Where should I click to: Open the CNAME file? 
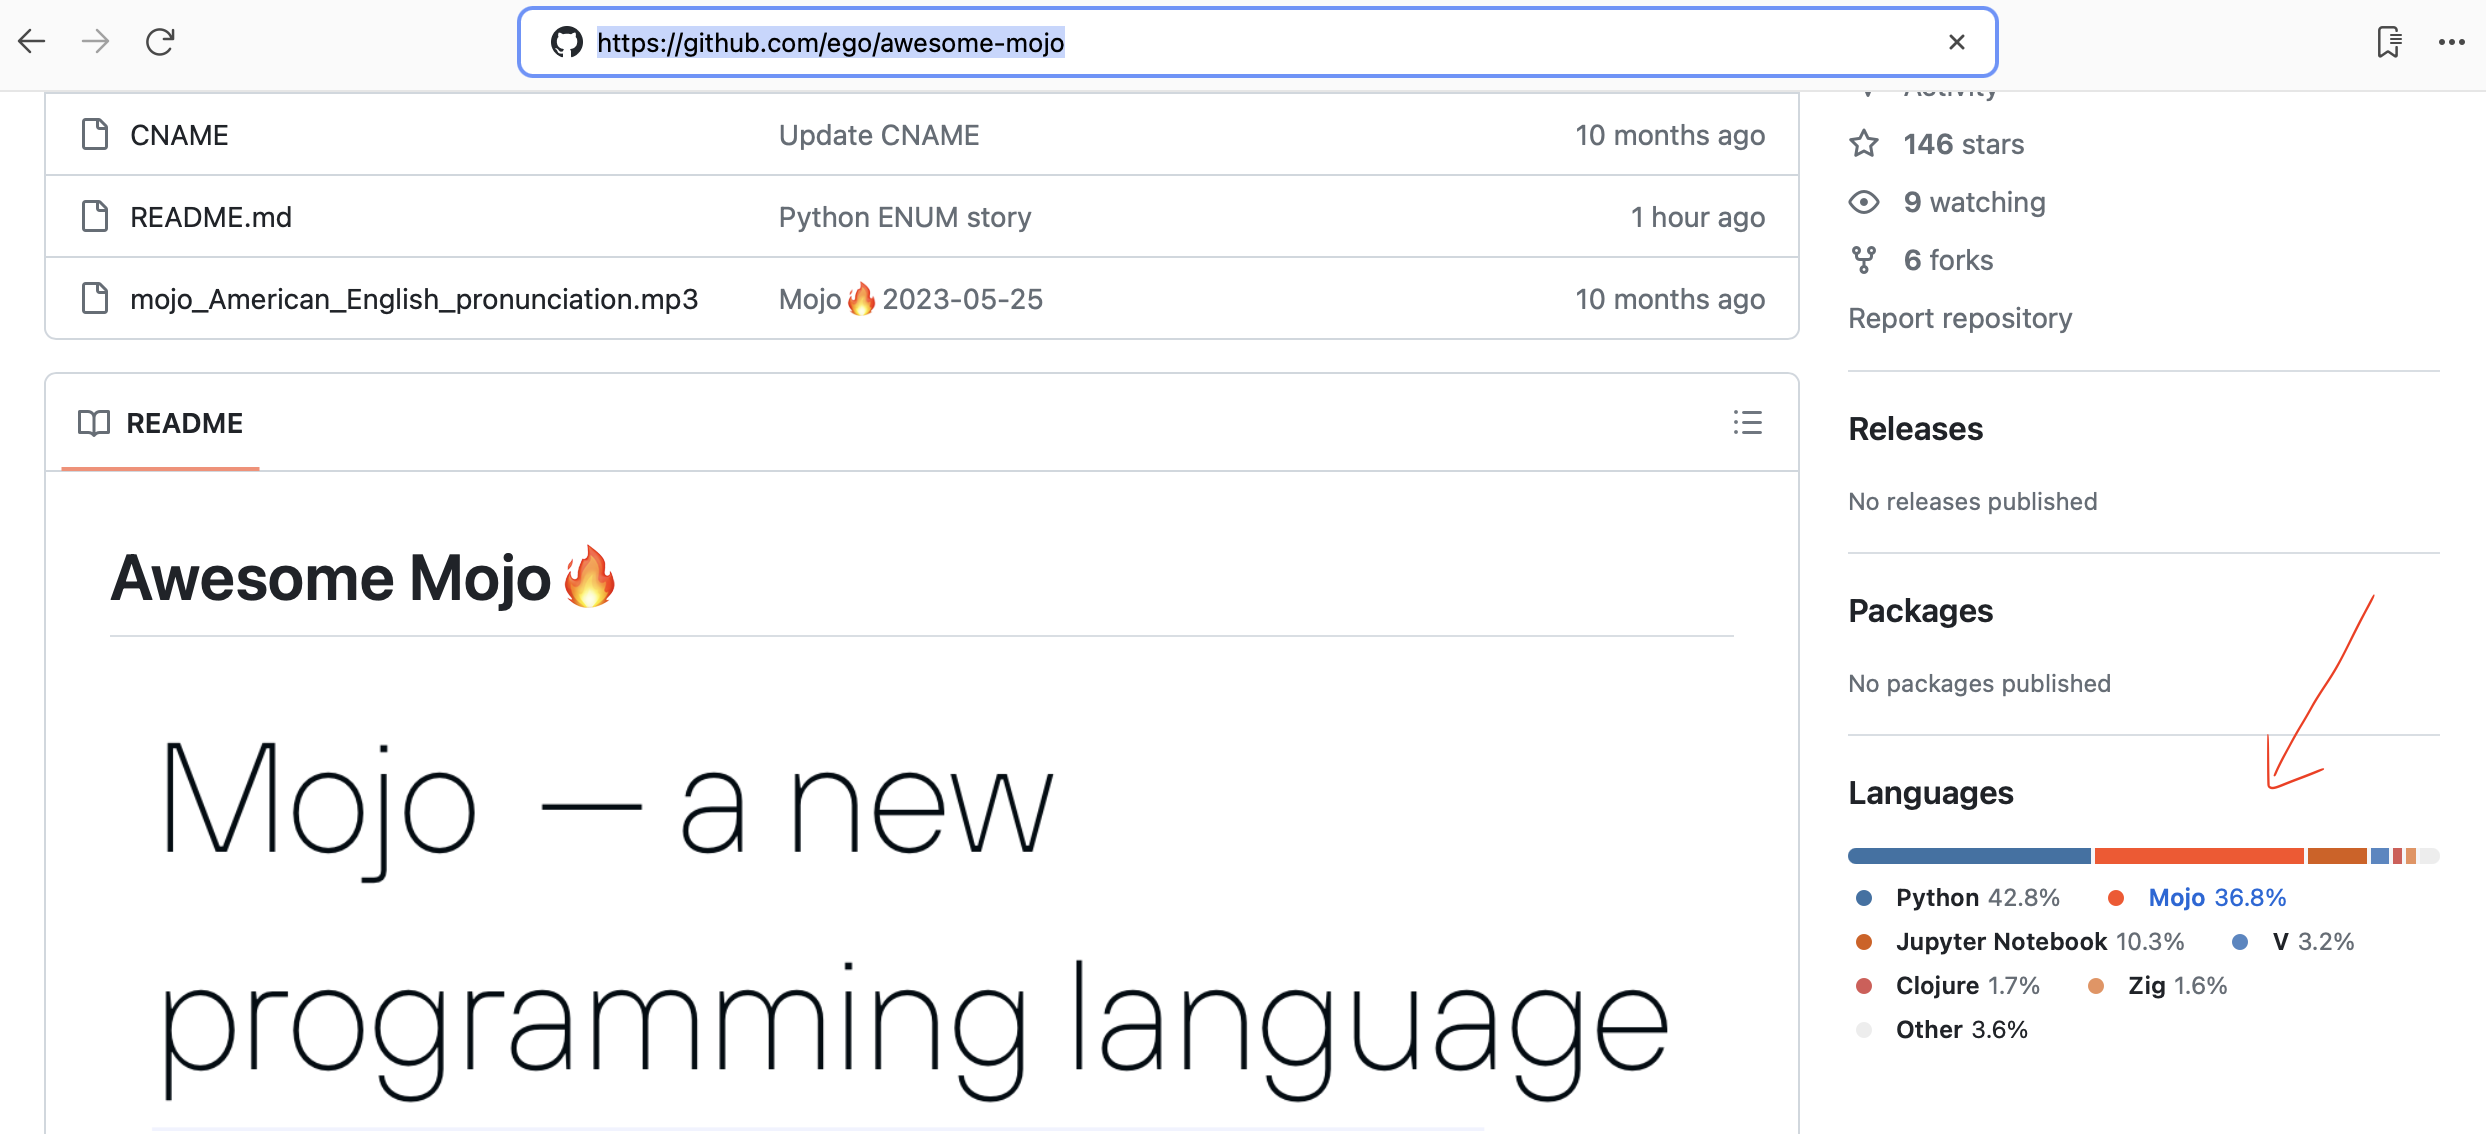(x=179, y=135)
